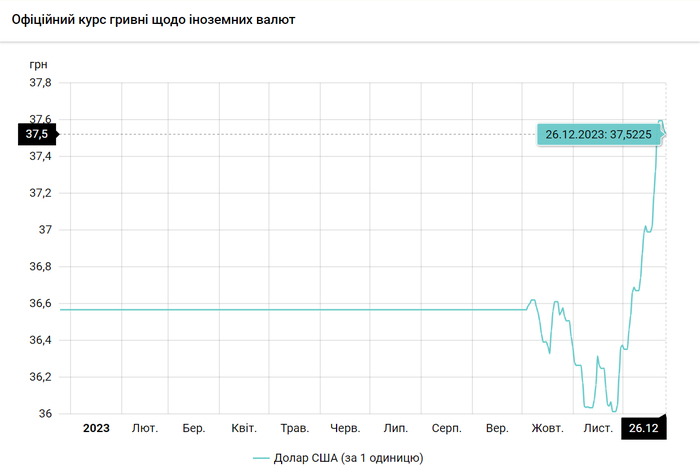Click the 36,6 y-axis value
The height and width of the screenshot is (470, 700).
pos(38,304)
